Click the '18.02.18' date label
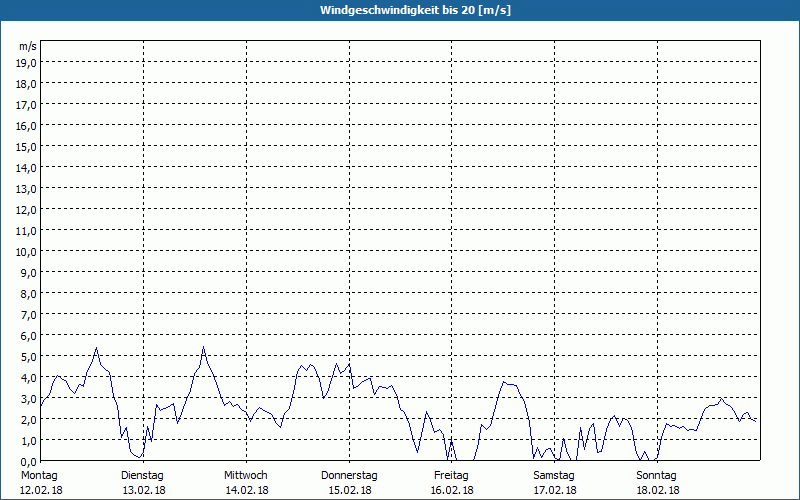 pyautogui.click(x=658, y=490)
